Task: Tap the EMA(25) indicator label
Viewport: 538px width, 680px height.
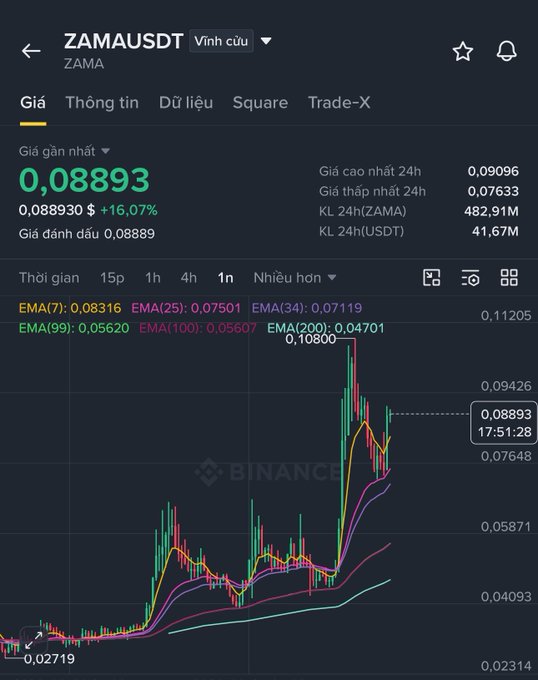Action: click(186, 308)
